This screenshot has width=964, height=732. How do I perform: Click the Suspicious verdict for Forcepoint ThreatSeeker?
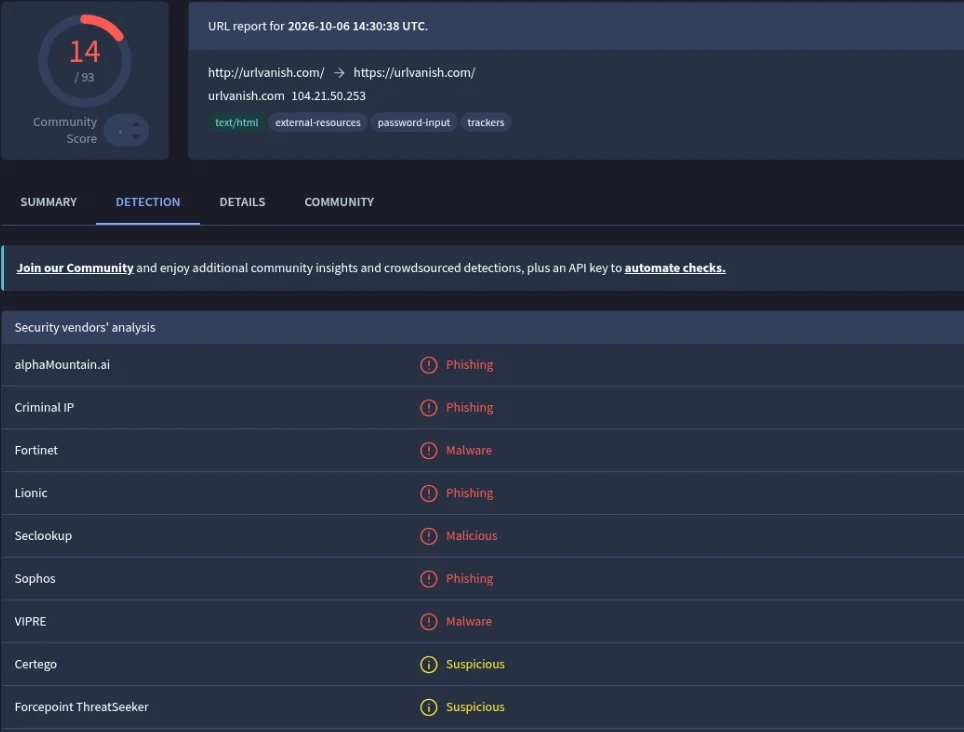pyautogui.click(x=475, y=707)
